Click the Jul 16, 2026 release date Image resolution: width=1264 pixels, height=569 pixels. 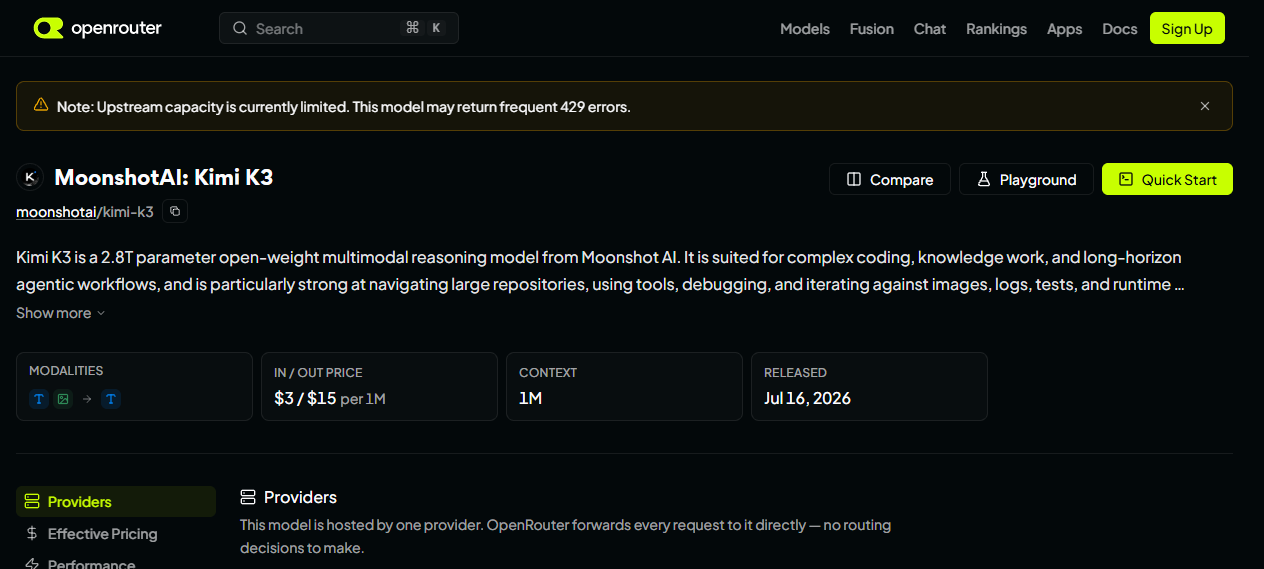807,398
